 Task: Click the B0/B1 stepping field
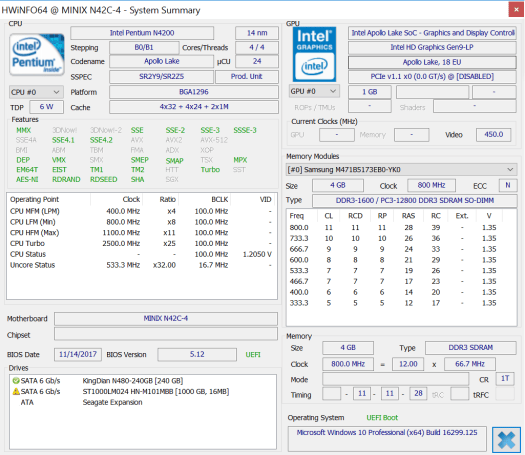pyautogui.click(x=144, y=48)
